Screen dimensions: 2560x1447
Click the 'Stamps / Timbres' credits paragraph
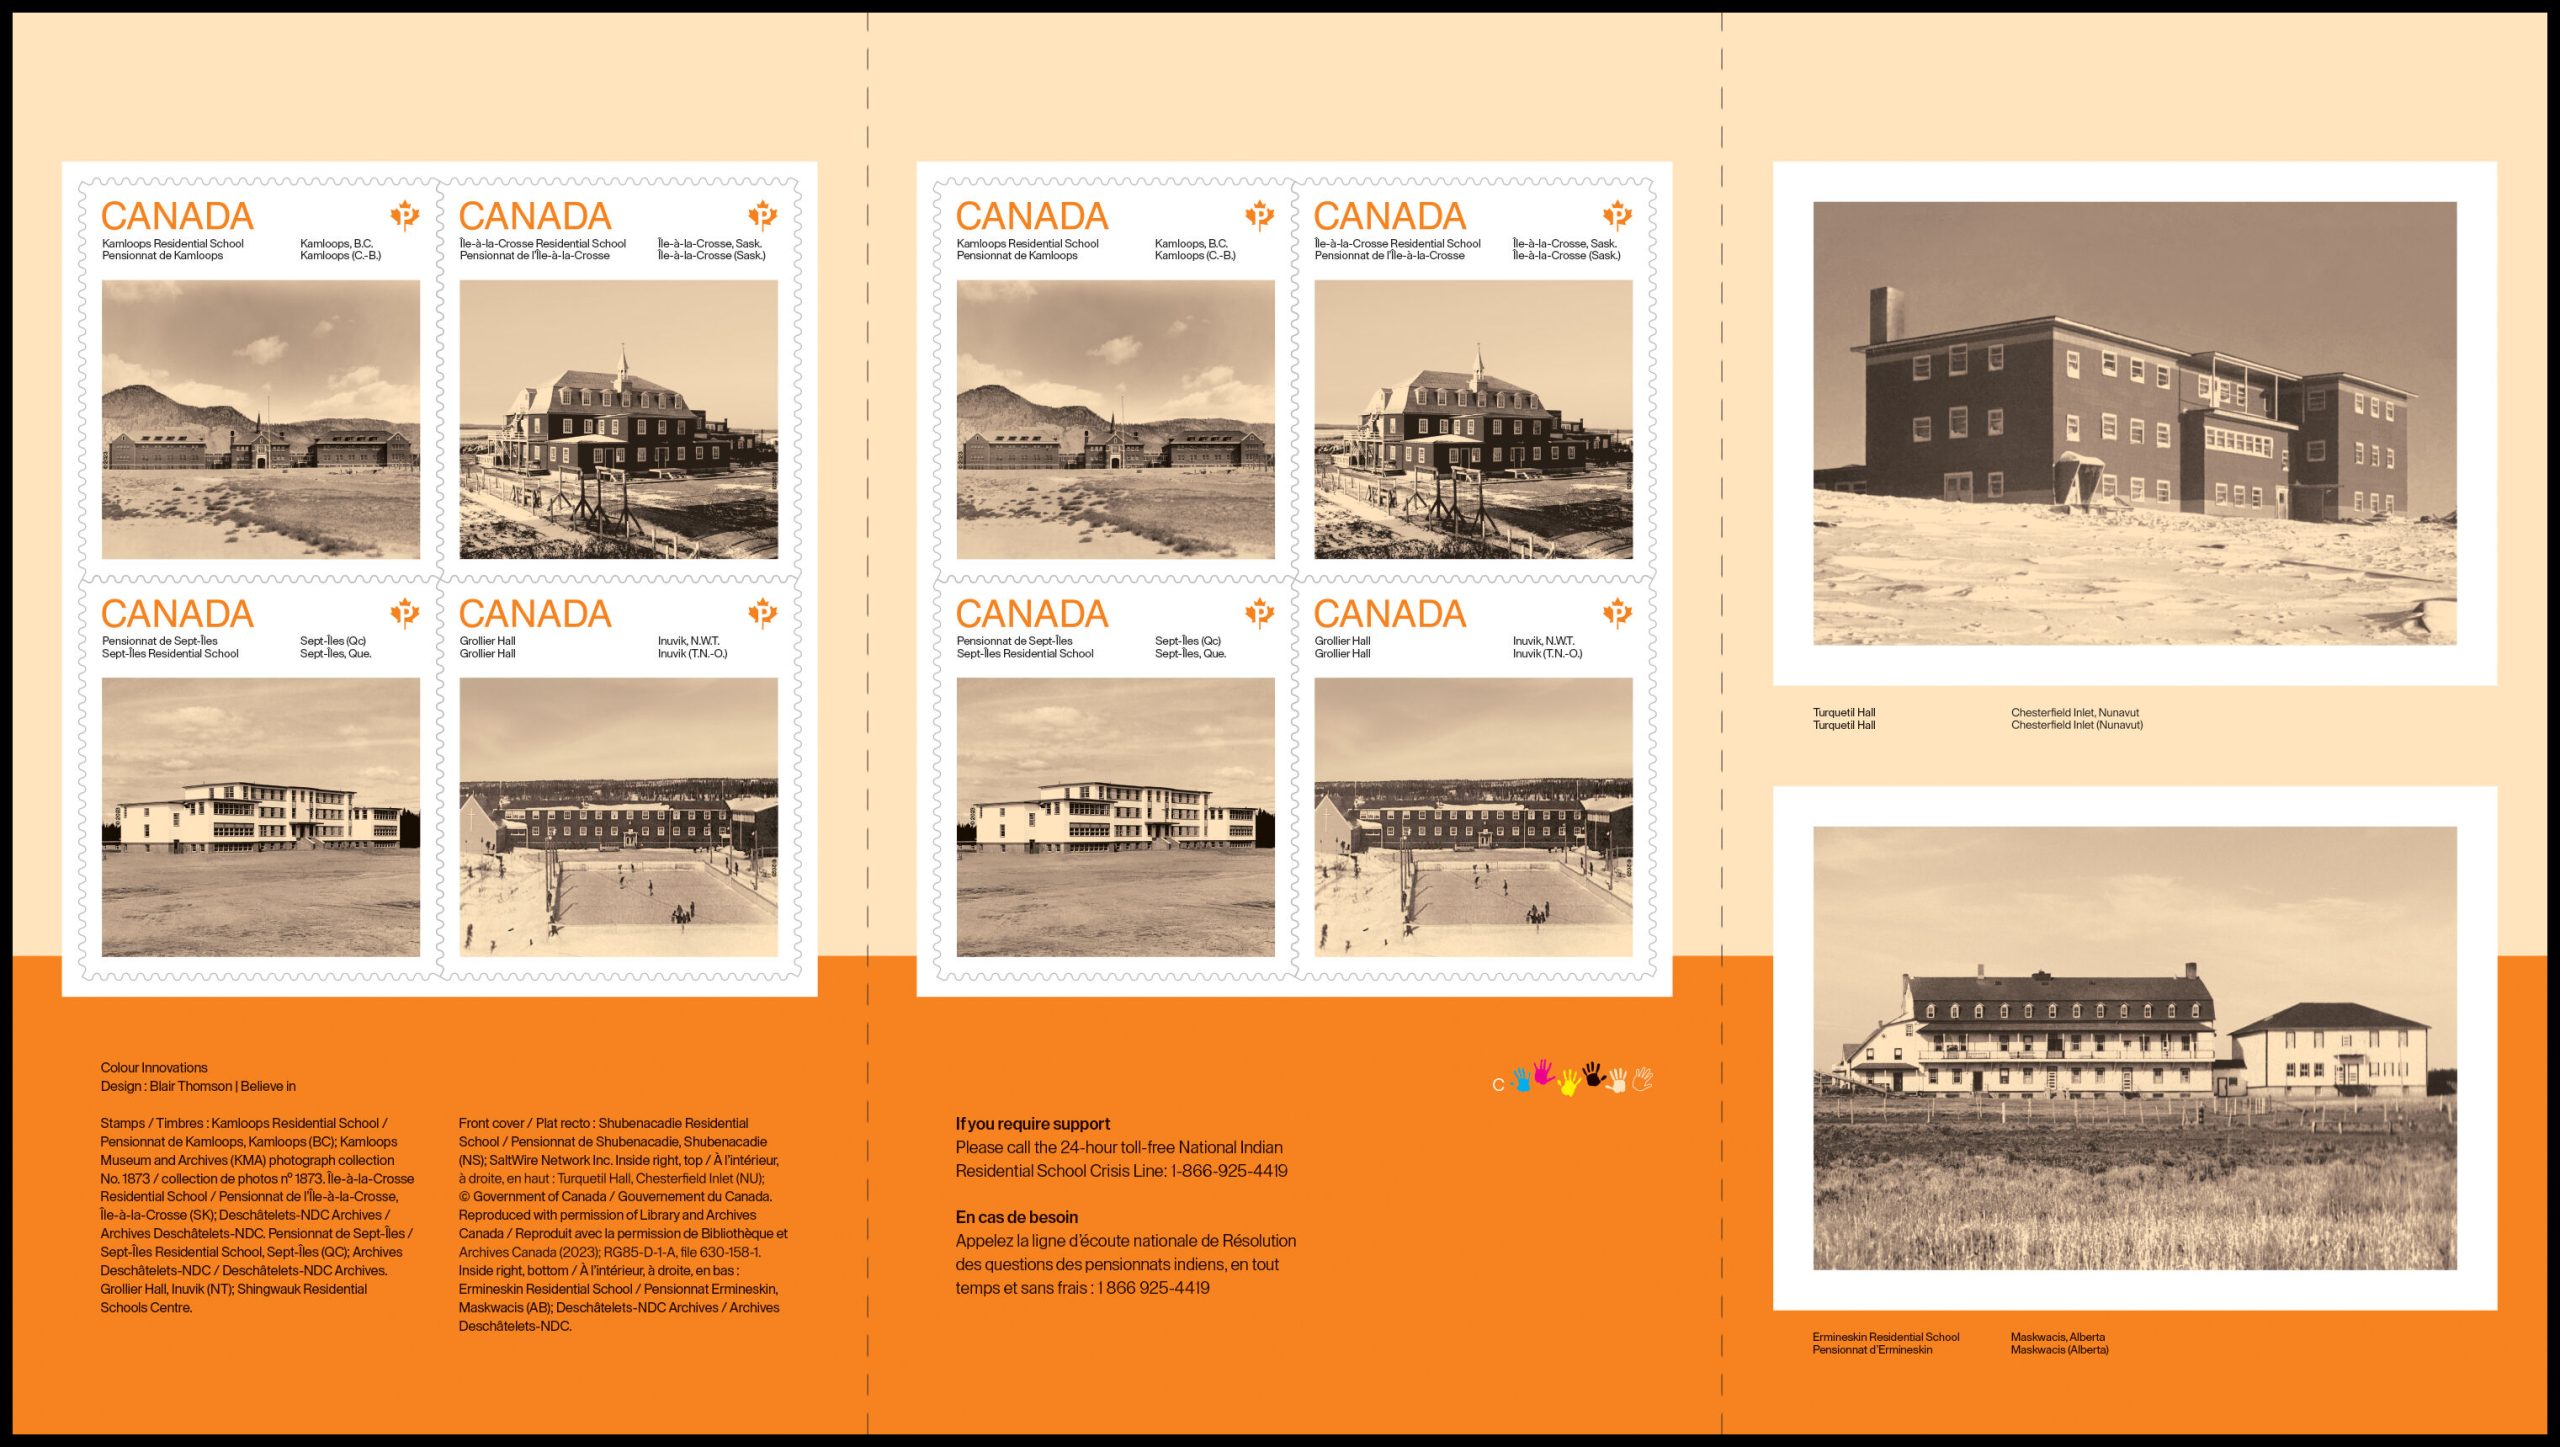[x=256, y=1215]
